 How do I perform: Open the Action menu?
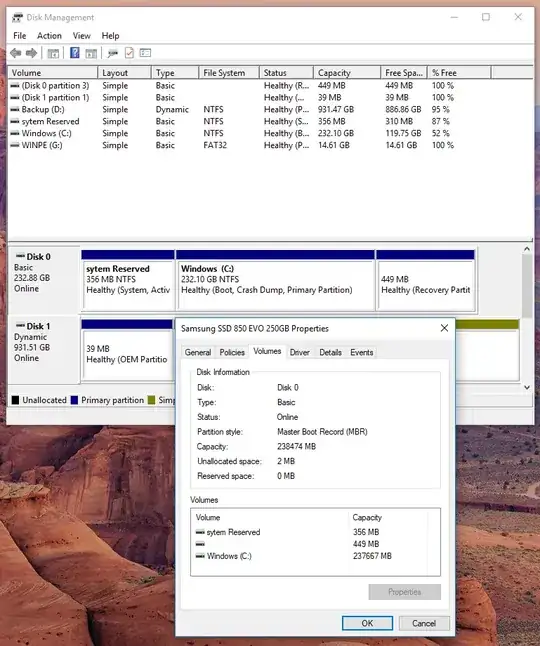click(49, 36)
